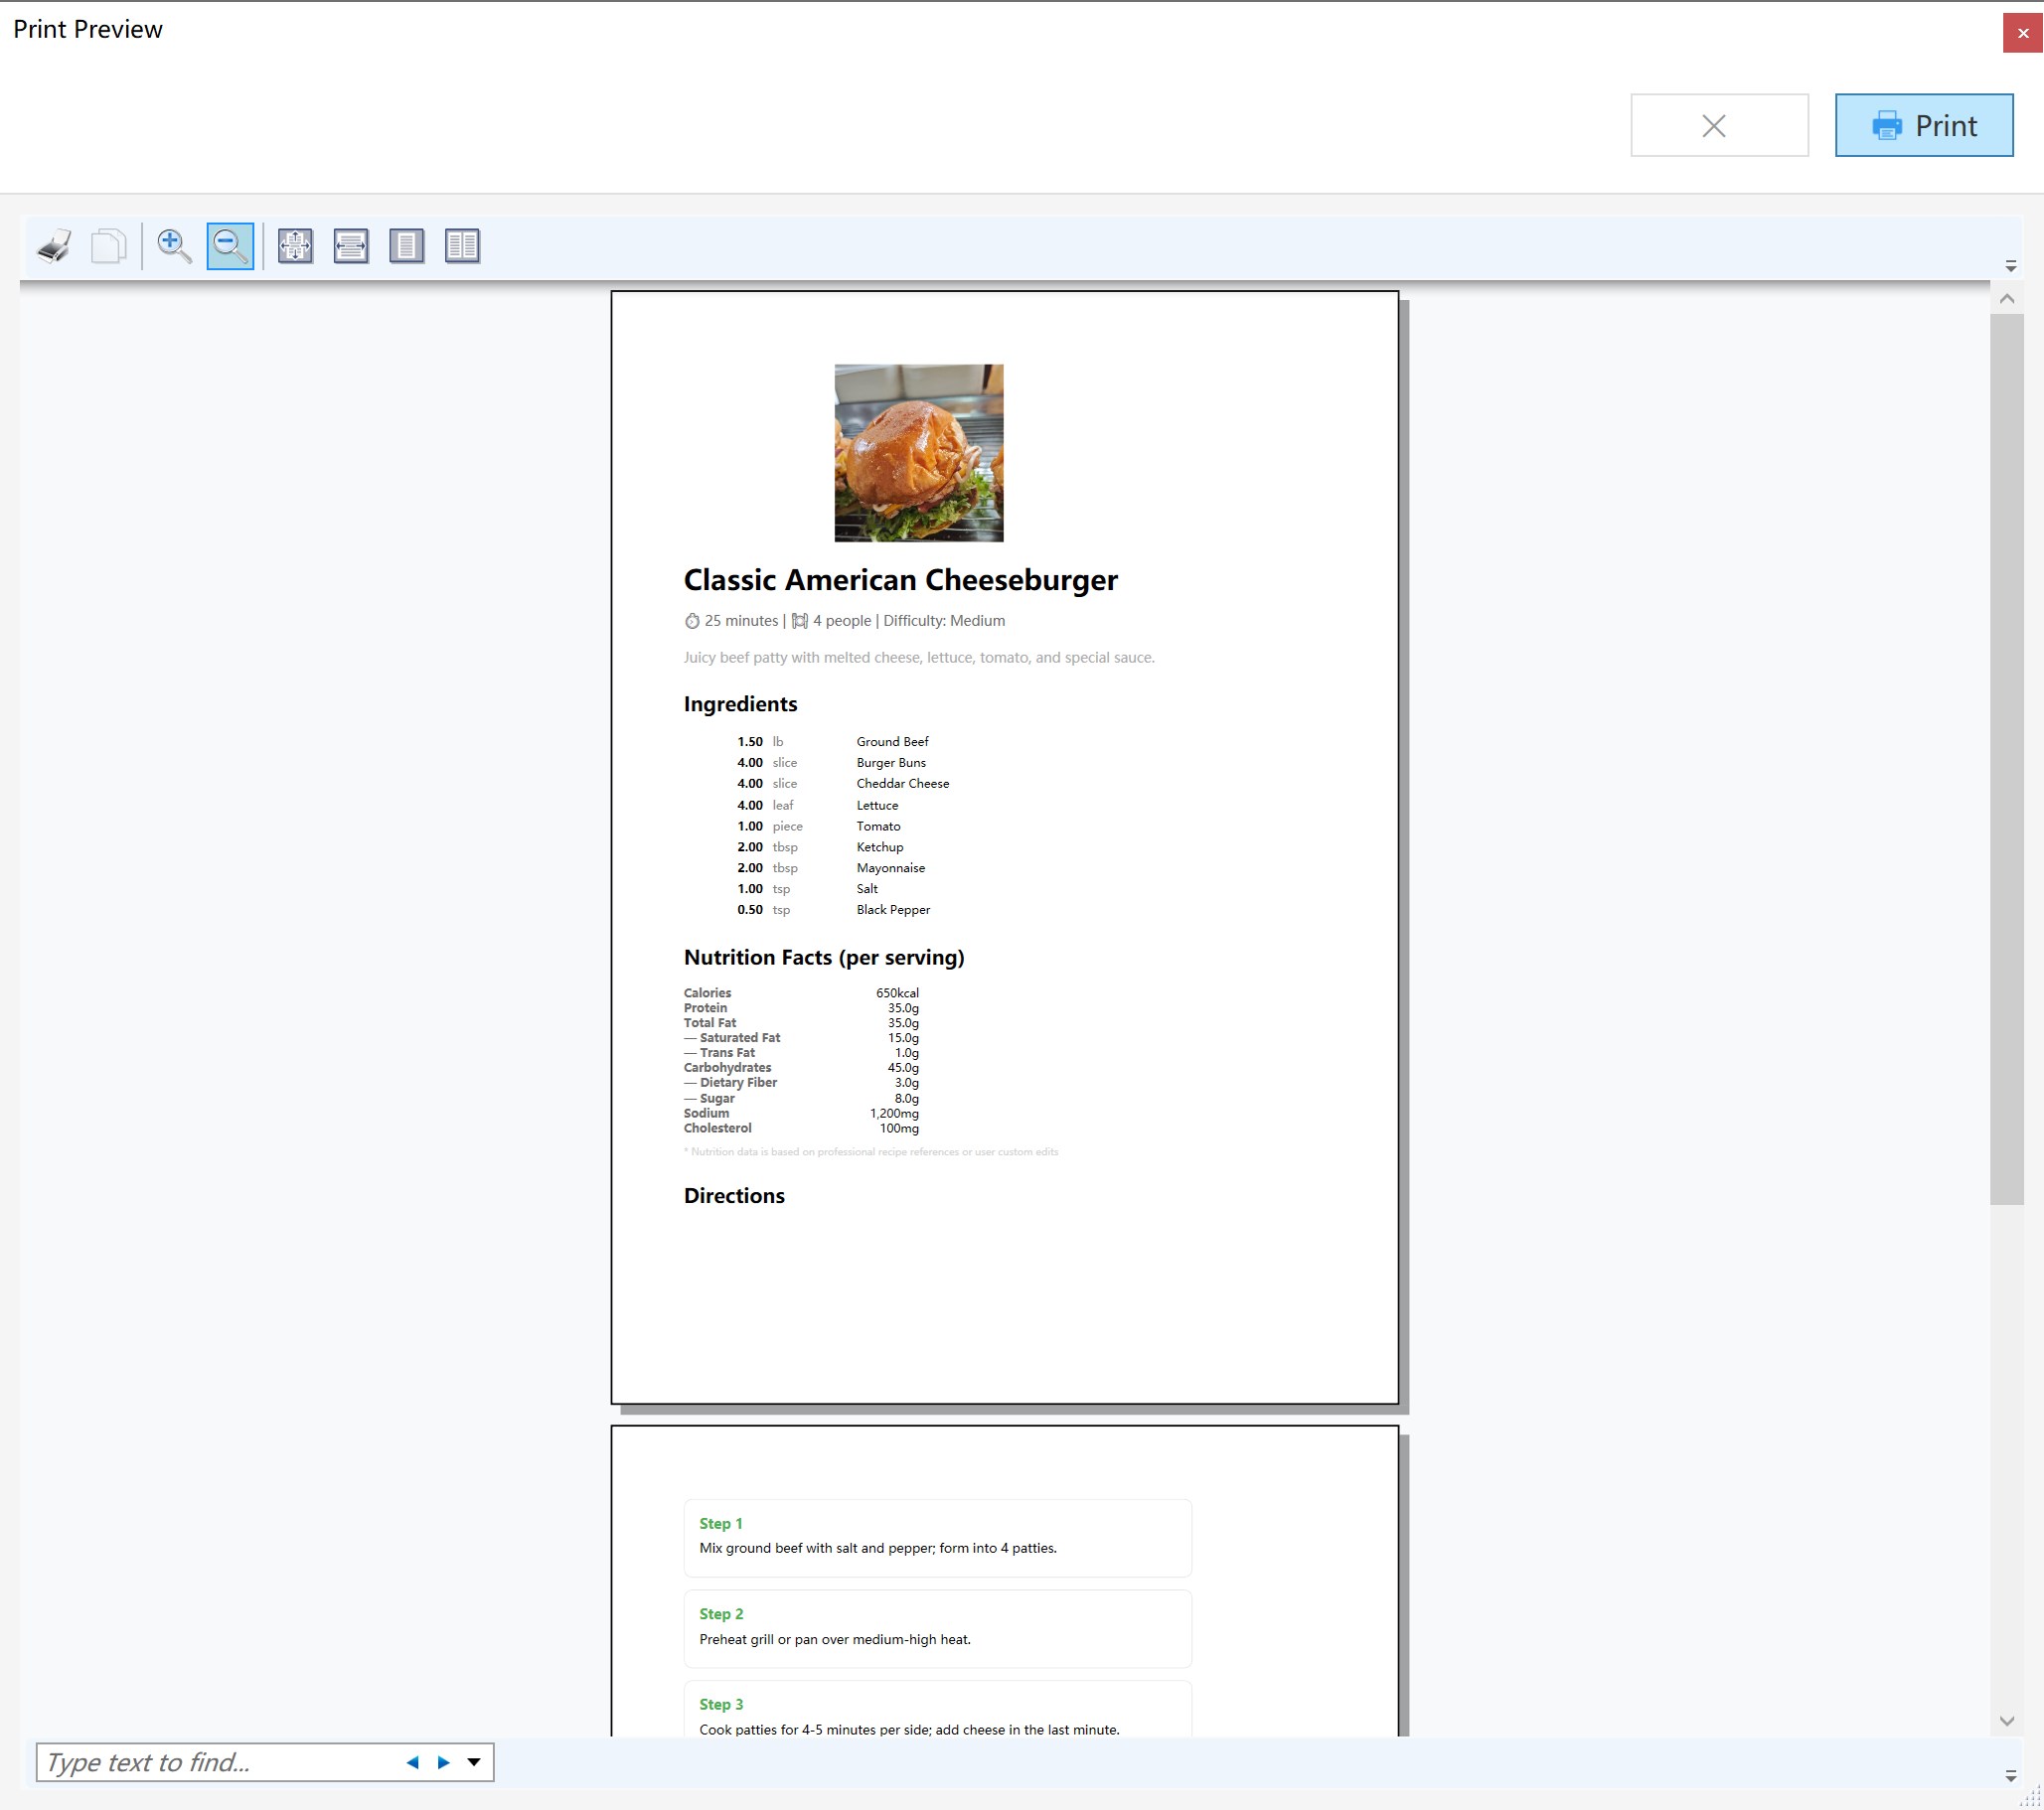
Task: Select the fit to width view icon
Action: point(351,246)
